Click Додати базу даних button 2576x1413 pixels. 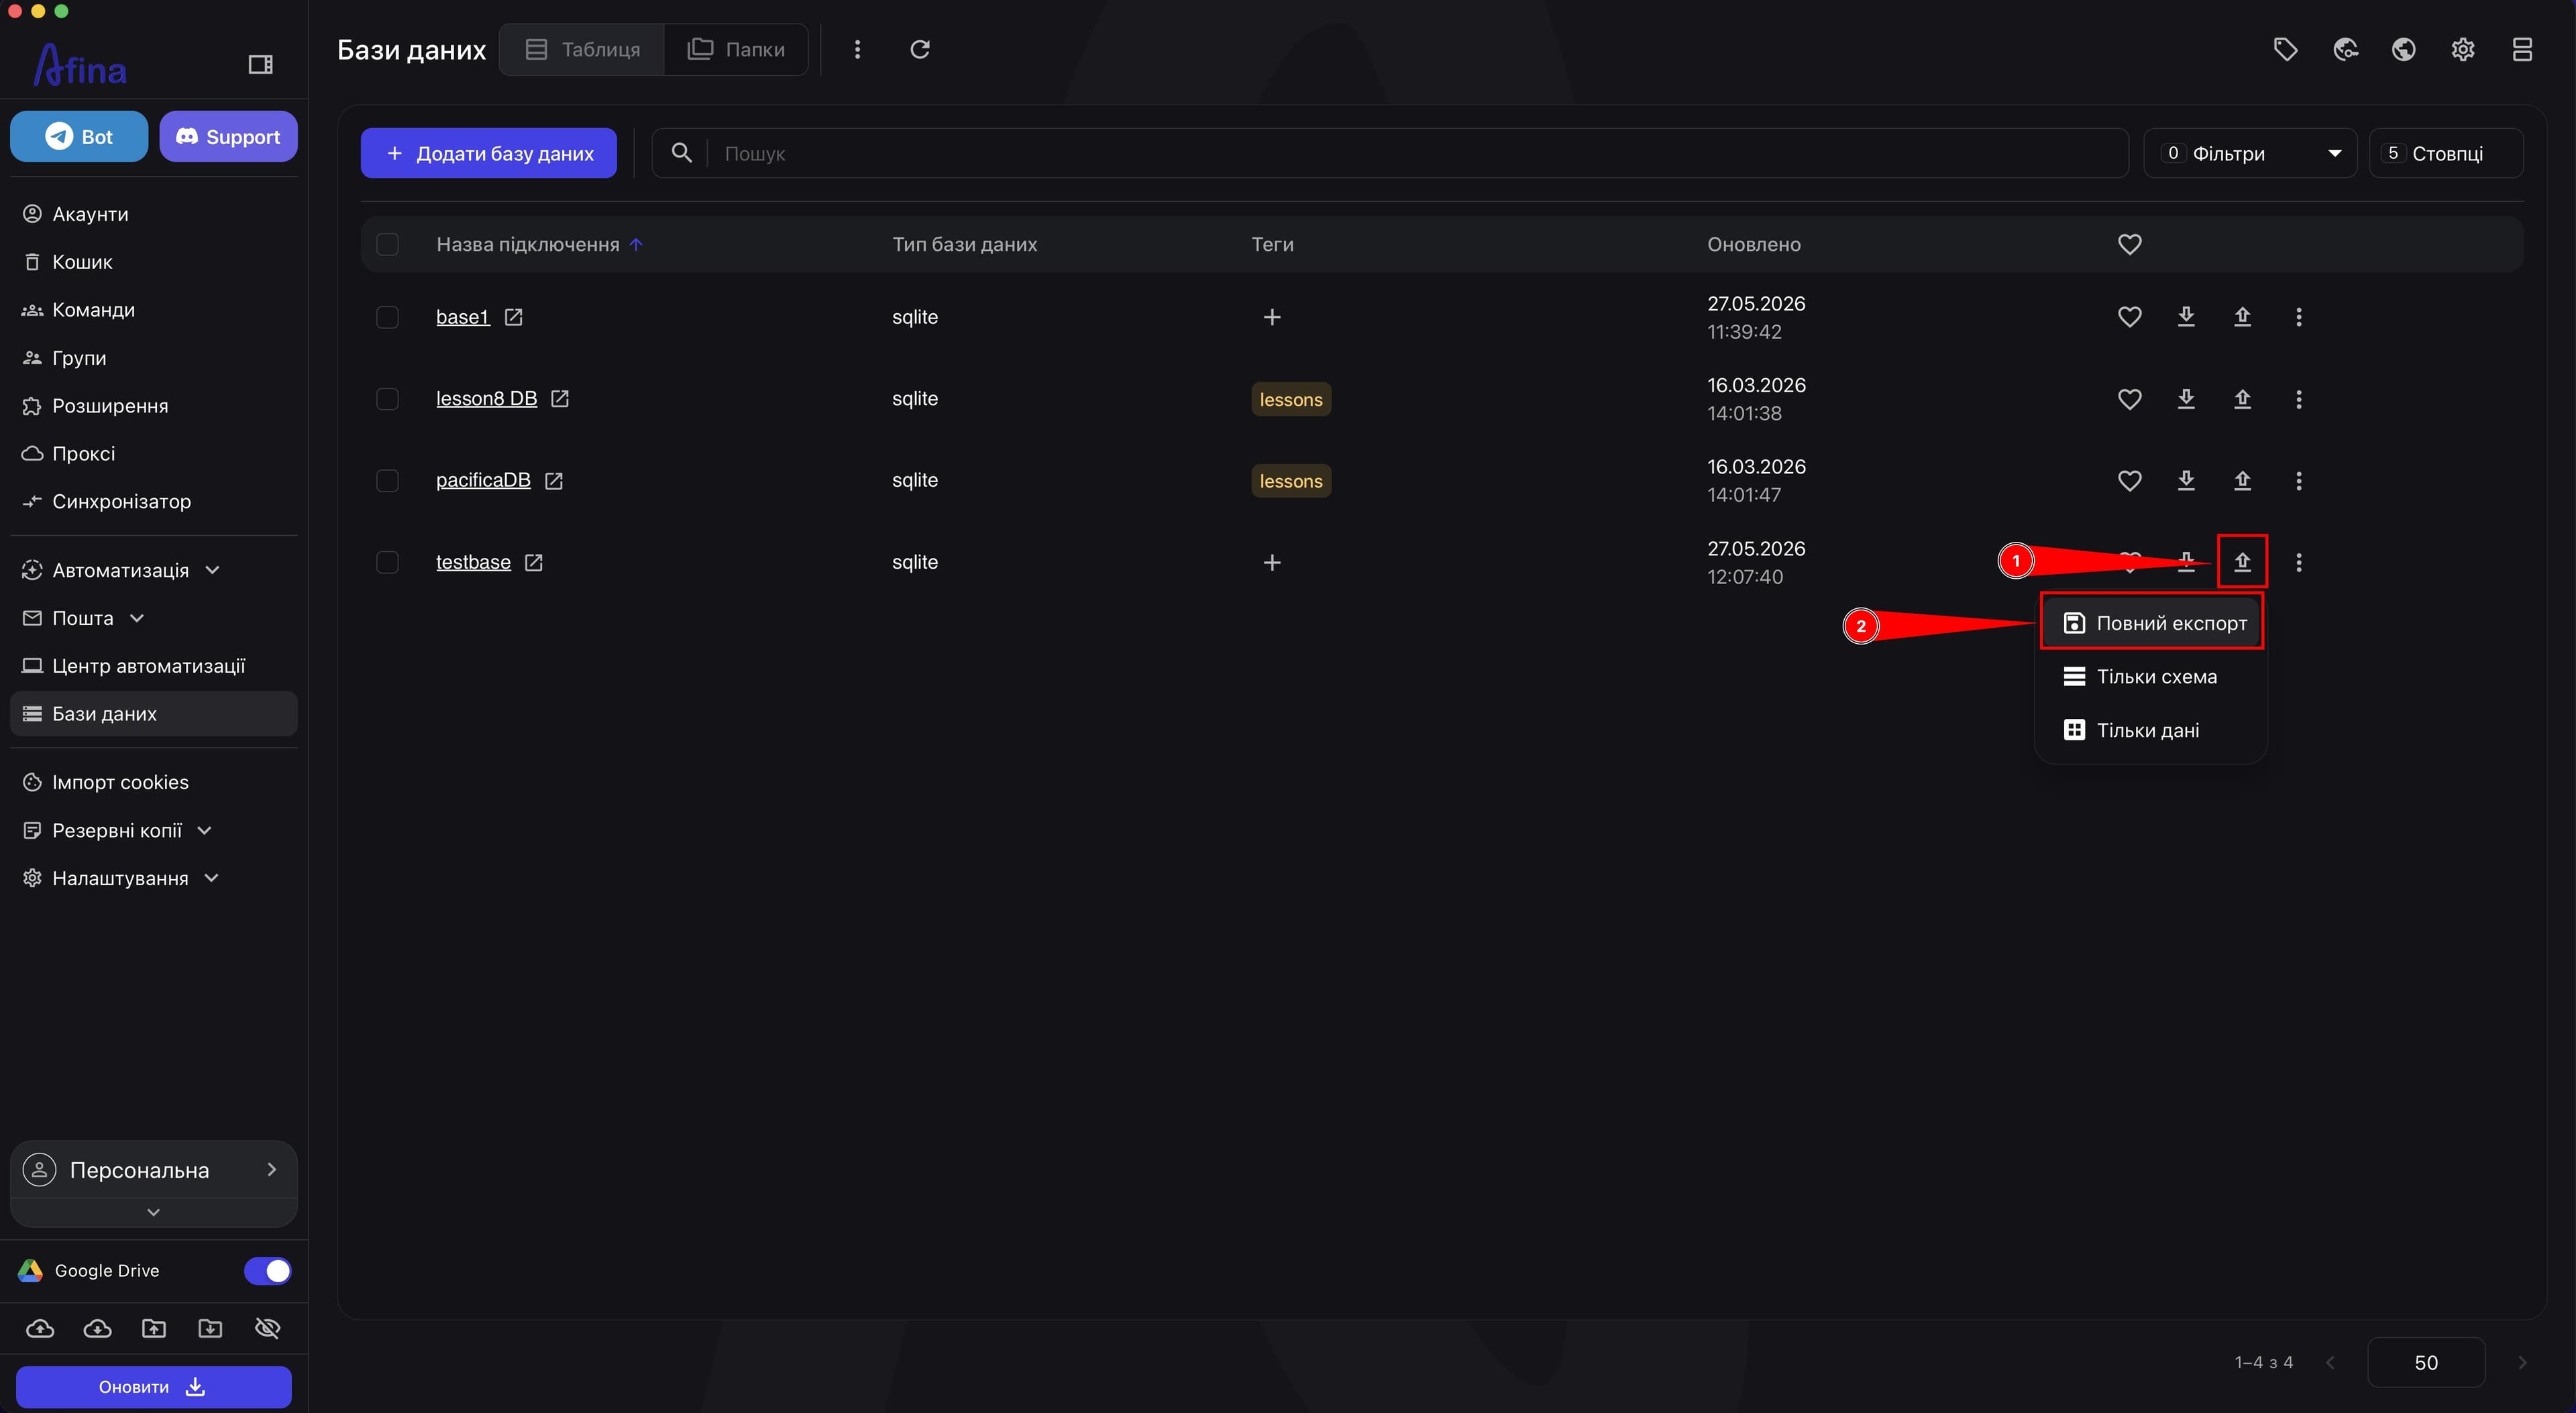[x=489, y=153]
